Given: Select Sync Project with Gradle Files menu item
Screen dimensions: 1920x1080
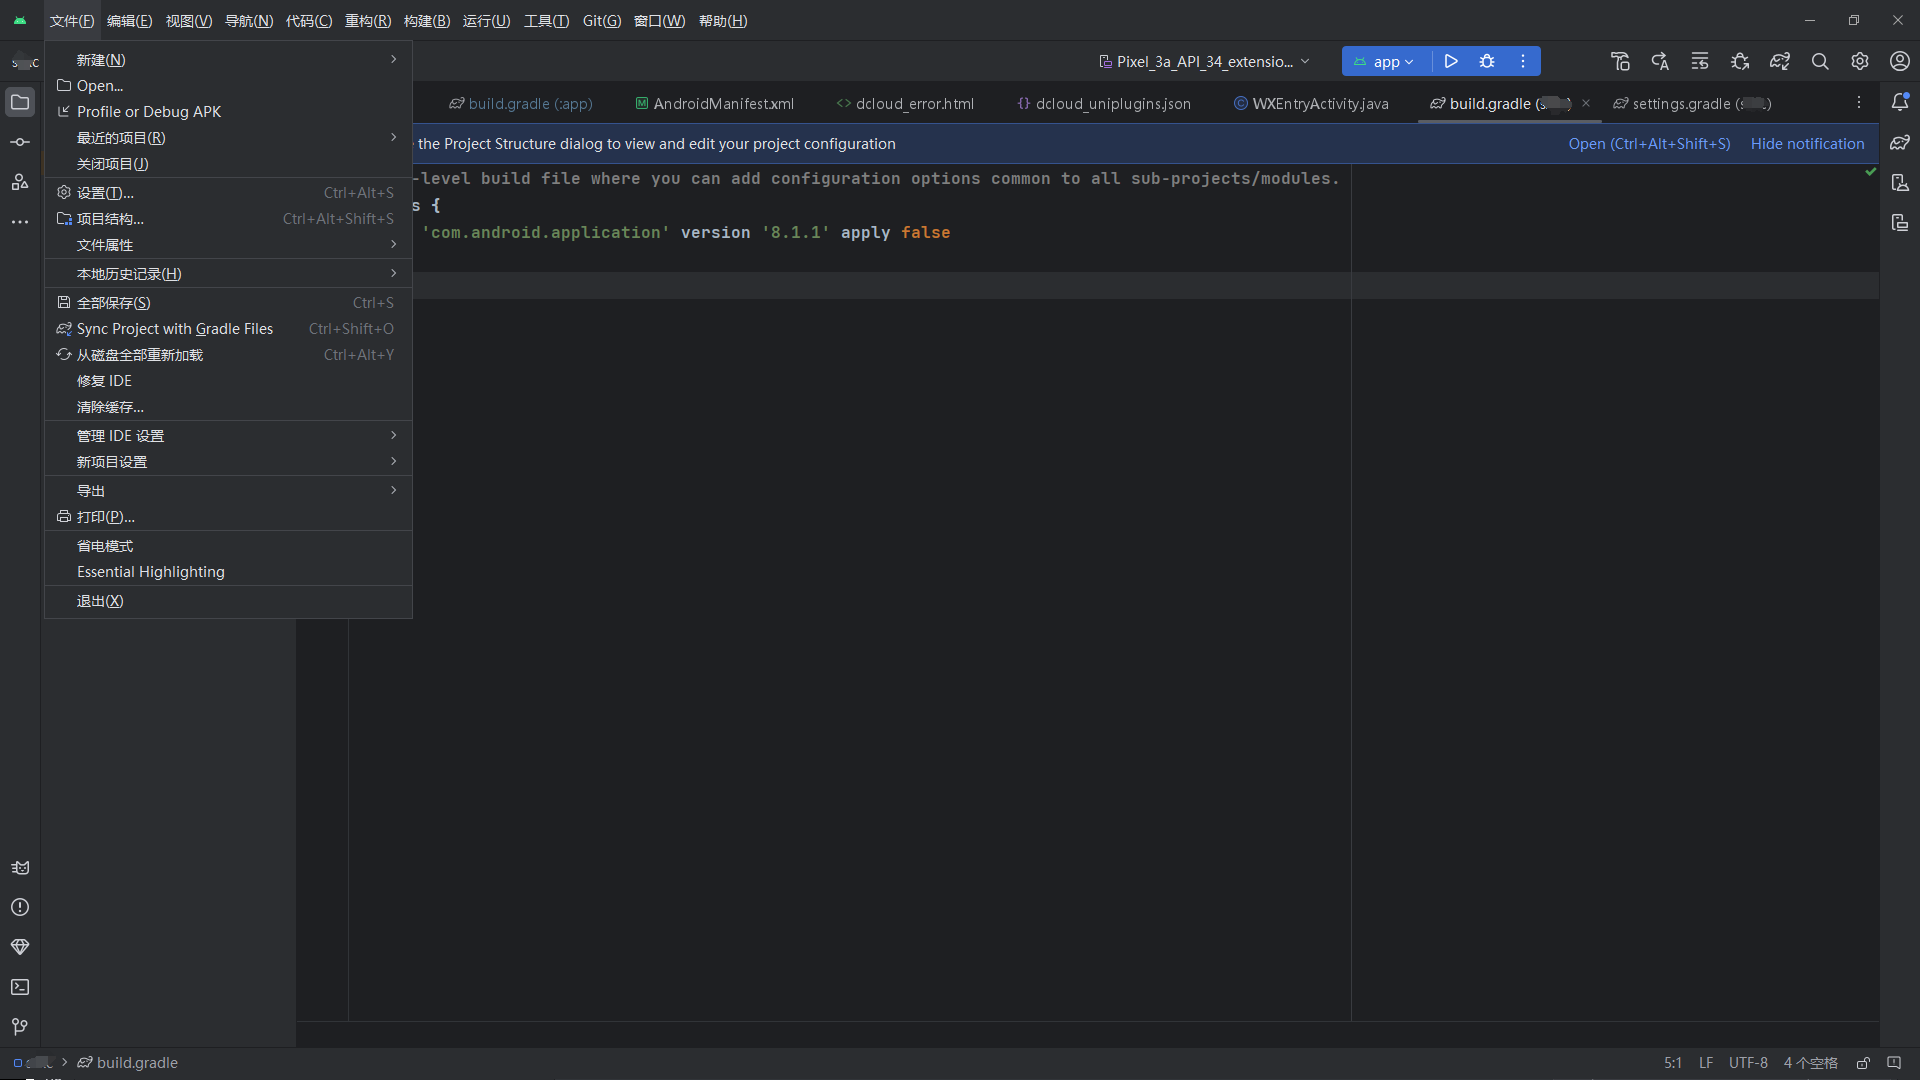Looking at the screenshot, I should coord(175,329).
